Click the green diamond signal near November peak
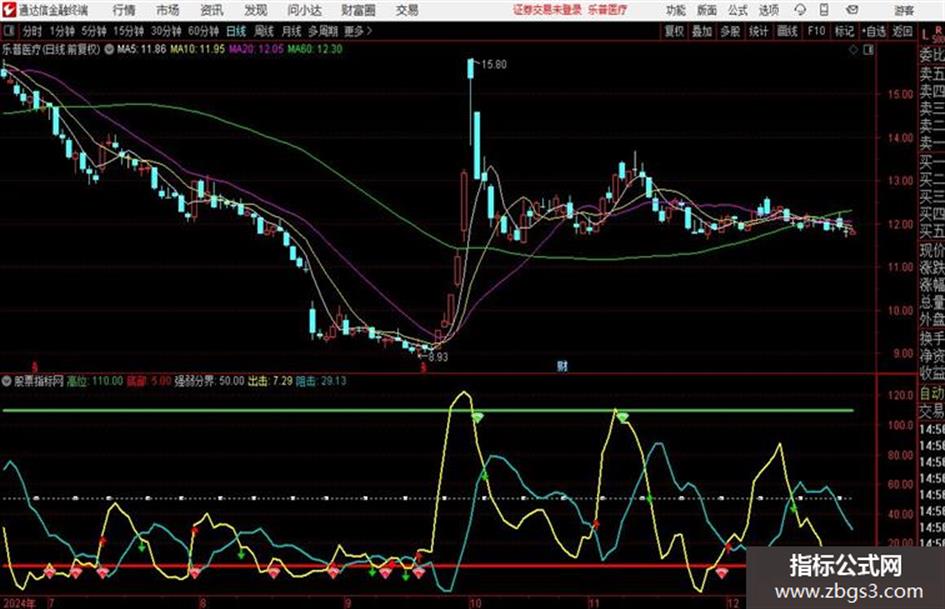This screenshot has width=945, height=609. coord(623,417)
